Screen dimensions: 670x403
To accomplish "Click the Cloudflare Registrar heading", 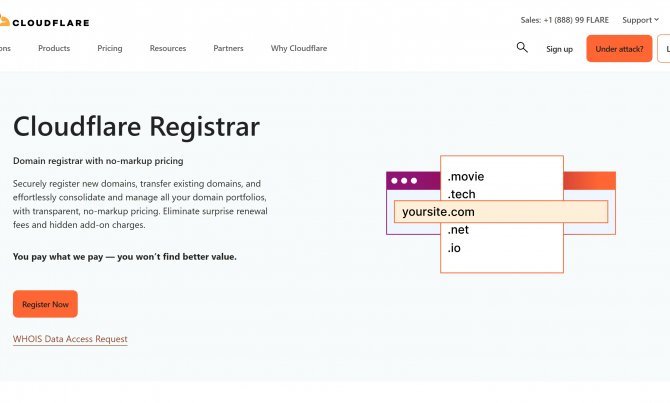I will coord(136,126).
